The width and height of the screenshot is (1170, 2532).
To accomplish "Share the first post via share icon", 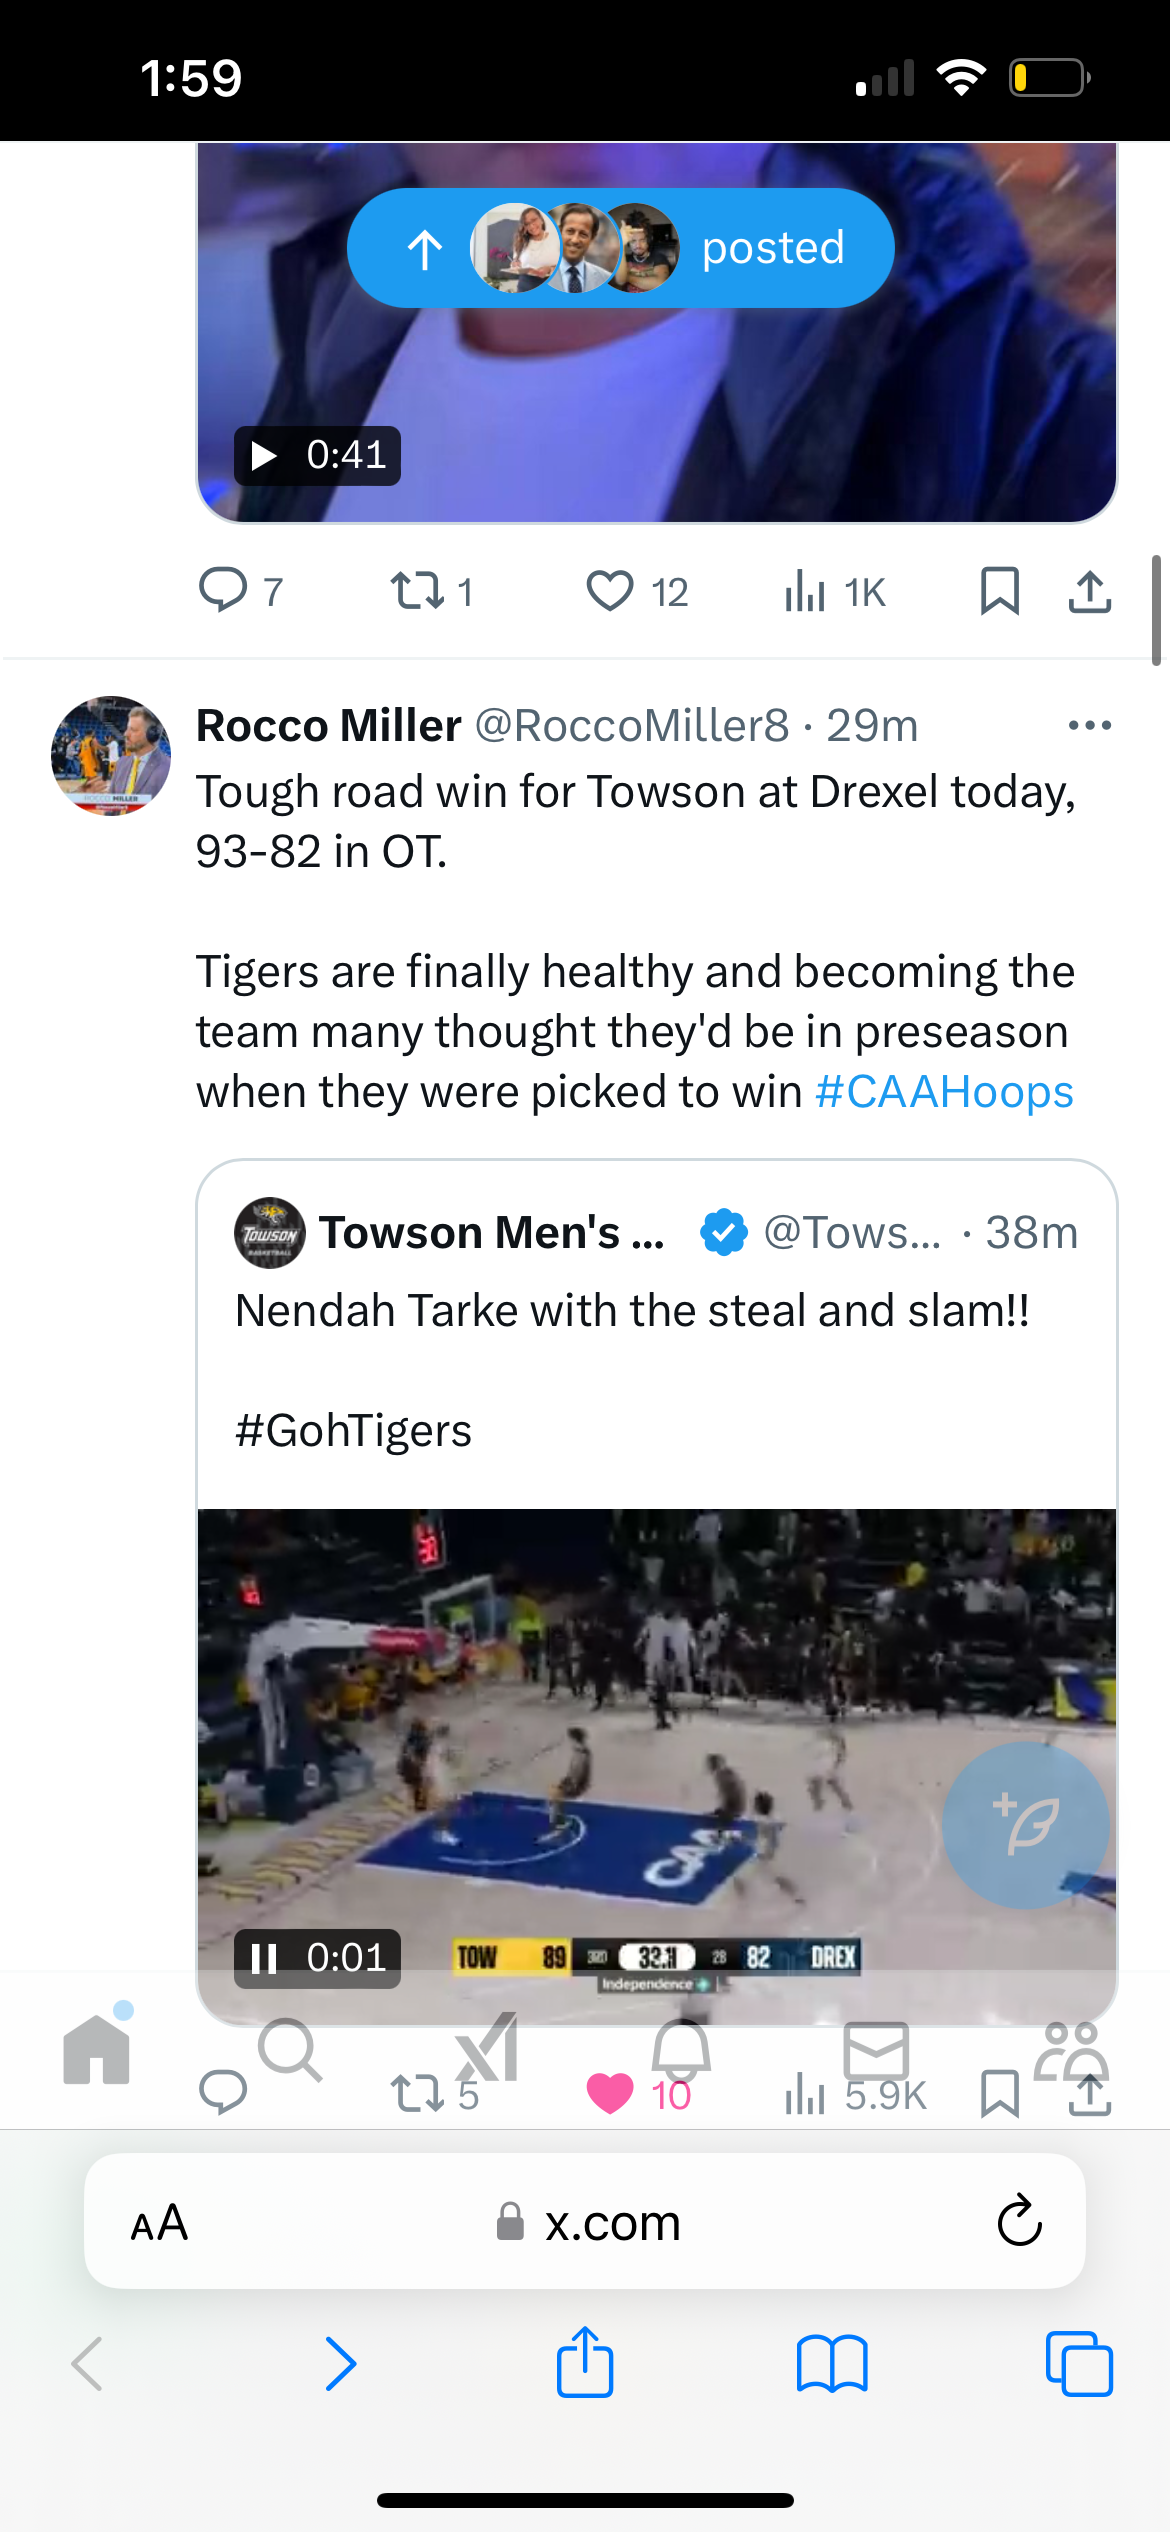I will pyautogui.click(x=1089, y=590).
